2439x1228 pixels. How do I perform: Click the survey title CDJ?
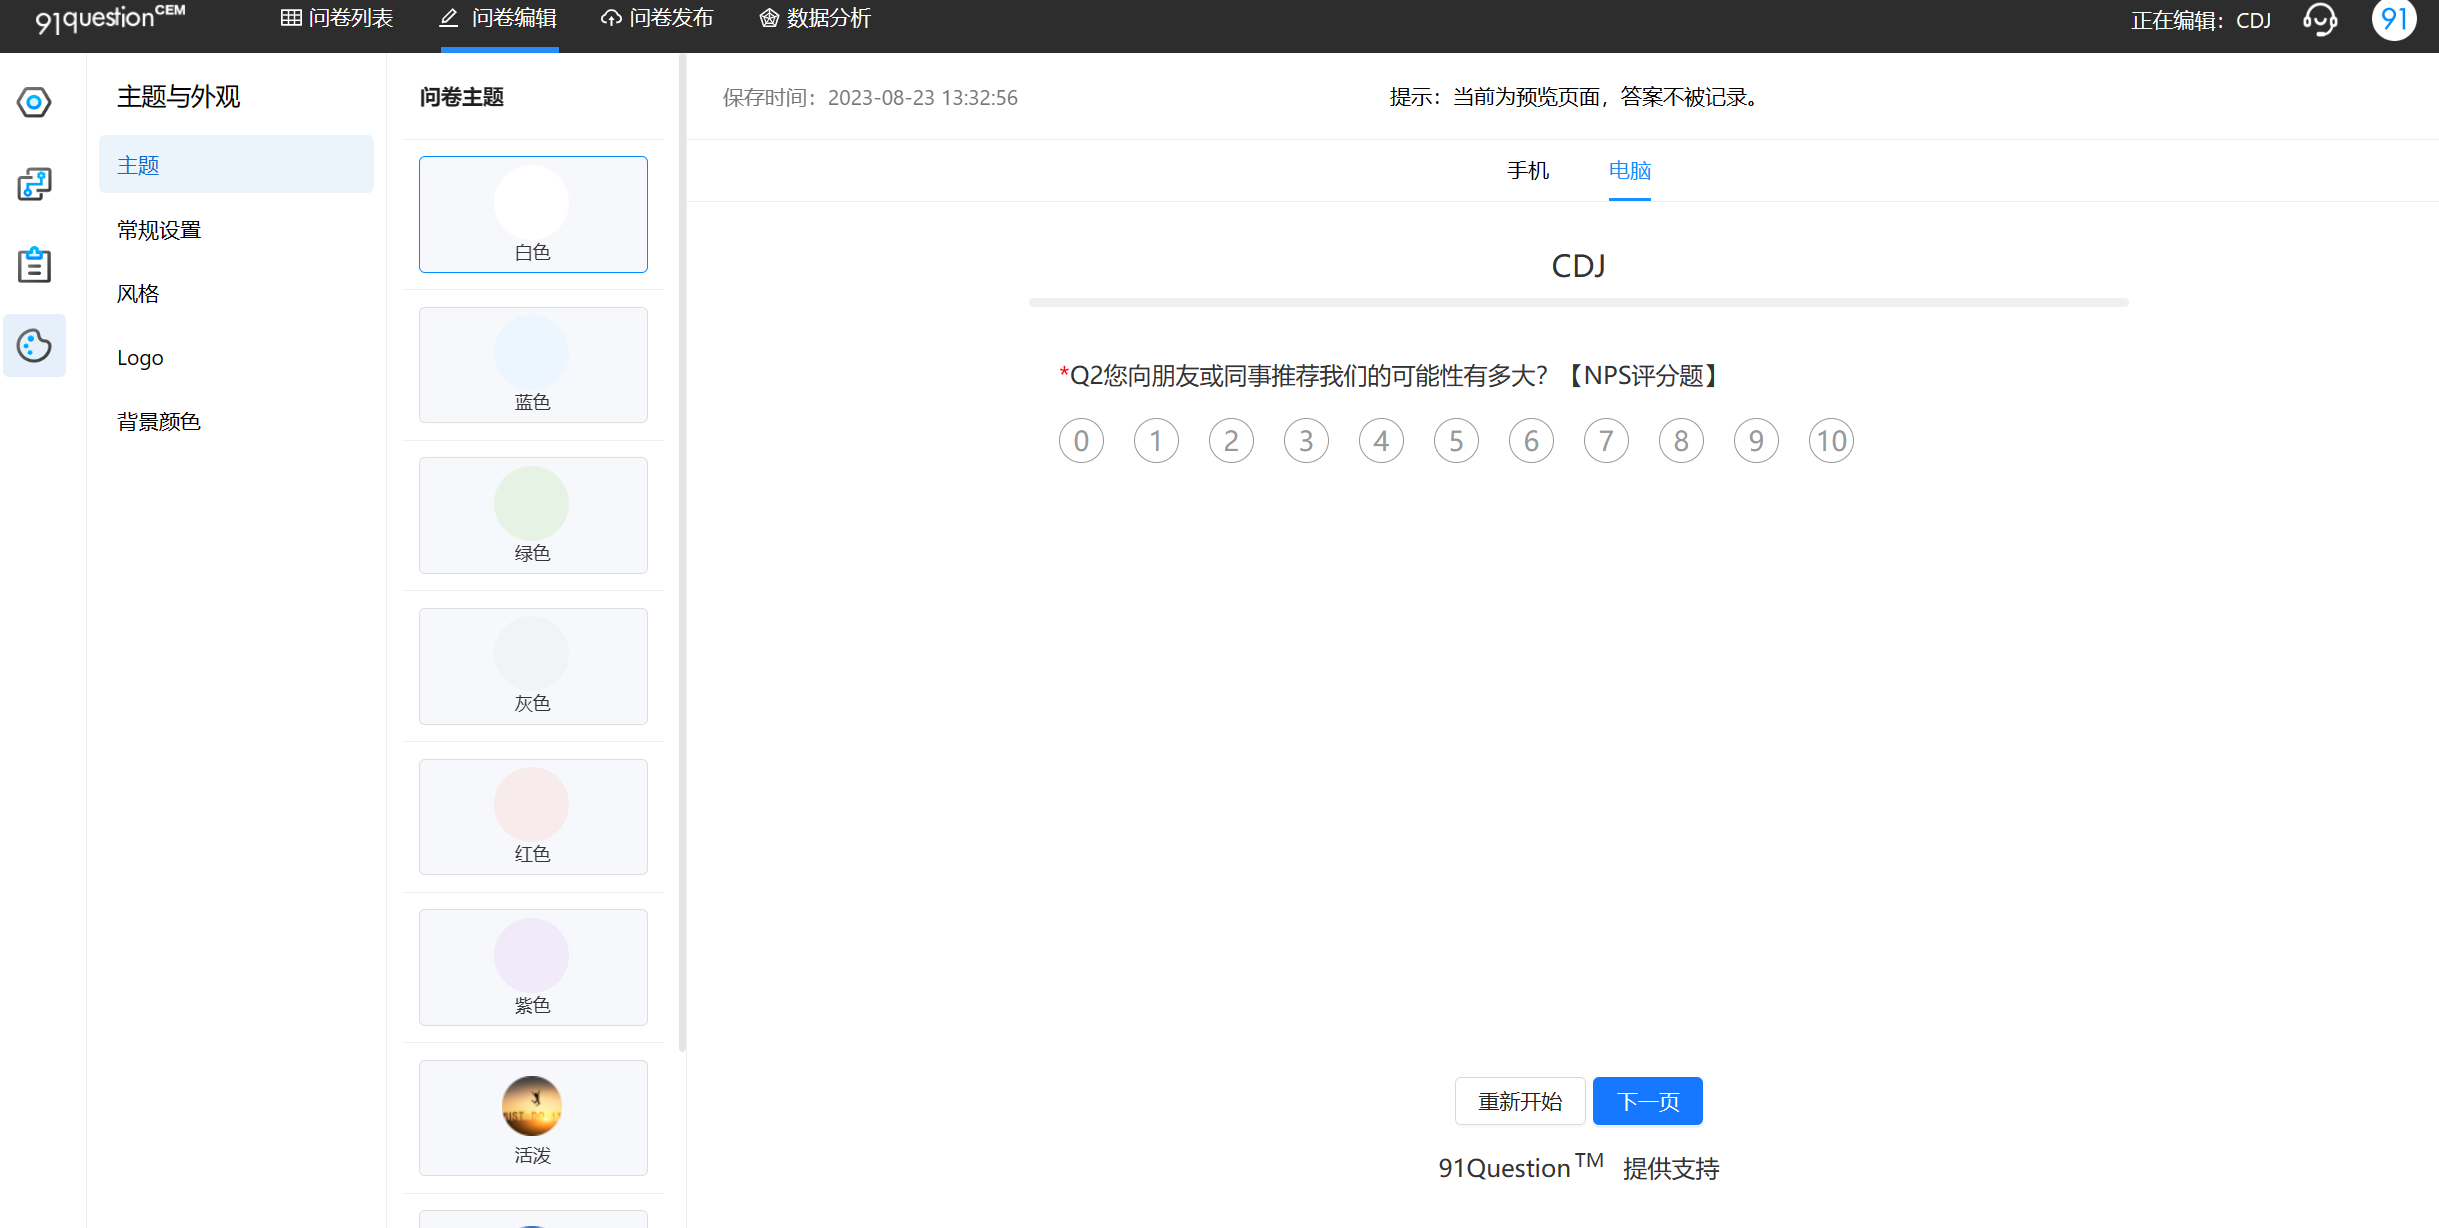(x=1578, y=266)
